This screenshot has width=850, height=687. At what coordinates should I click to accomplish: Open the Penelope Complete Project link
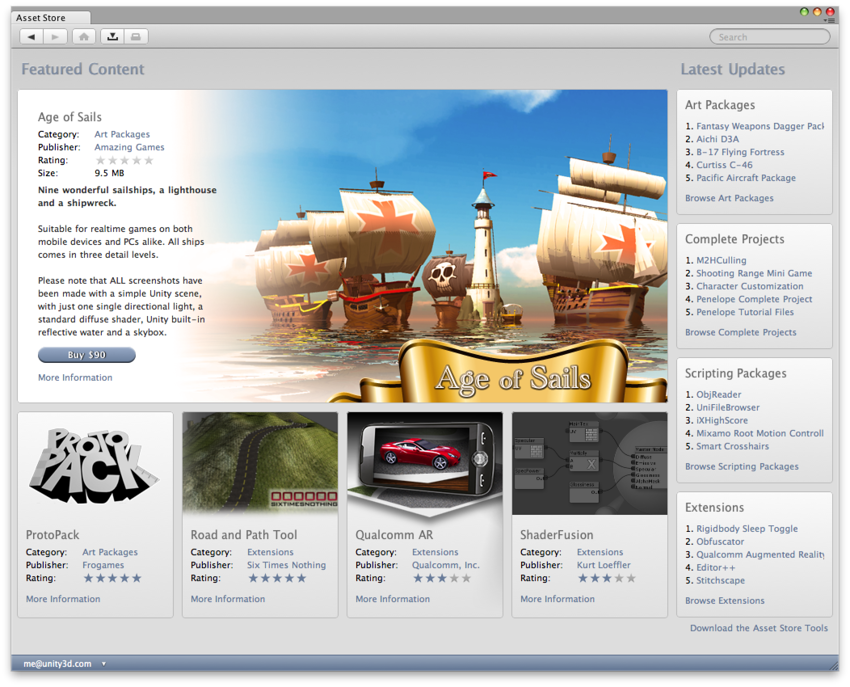click(x=753, y=298)
